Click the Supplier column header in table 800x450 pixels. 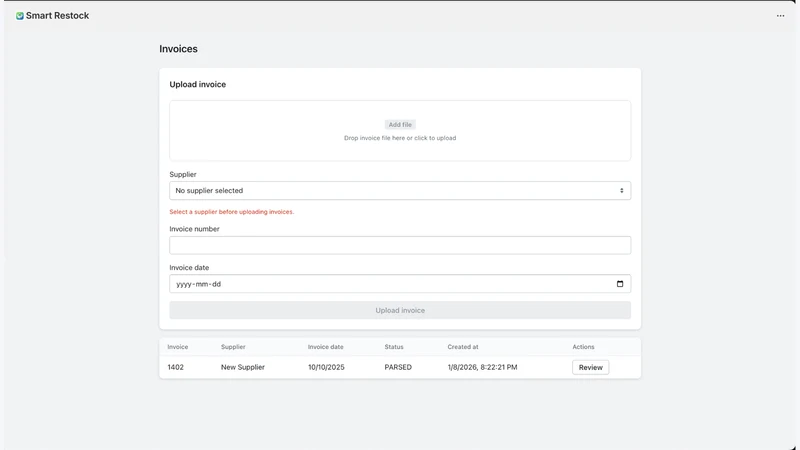233,347
